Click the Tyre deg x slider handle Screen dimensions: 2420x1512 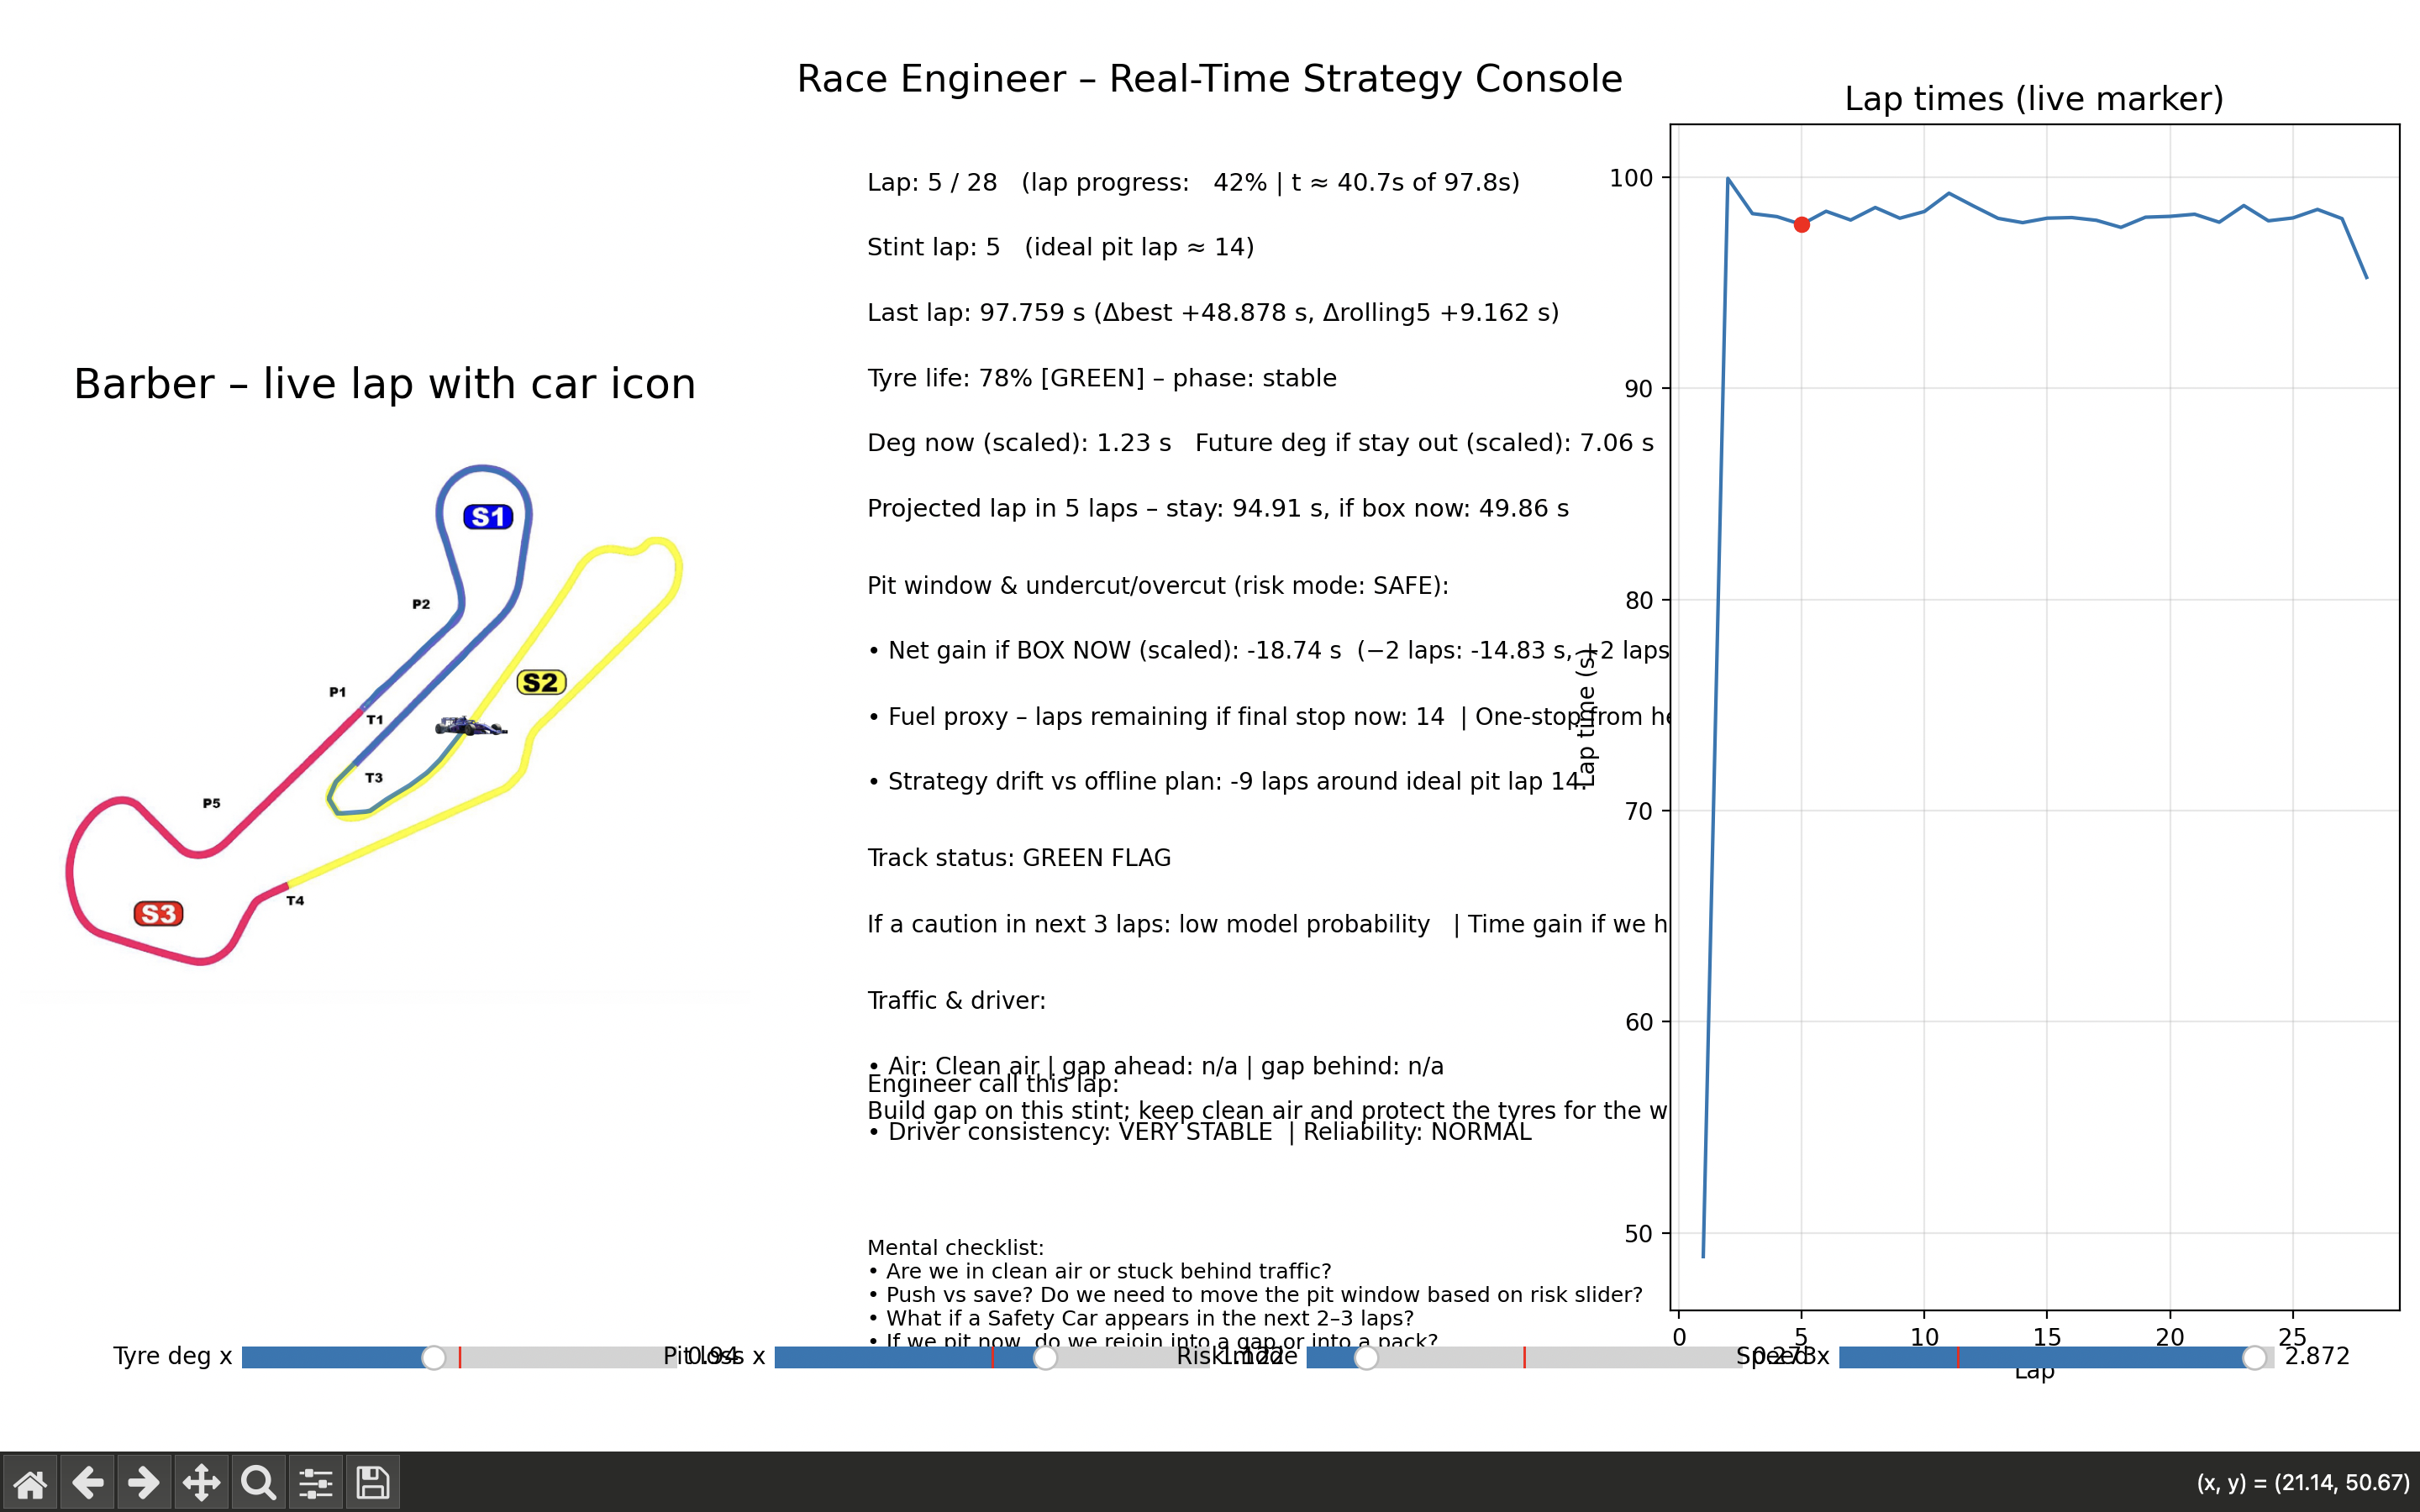click(x=433, y=1357)
